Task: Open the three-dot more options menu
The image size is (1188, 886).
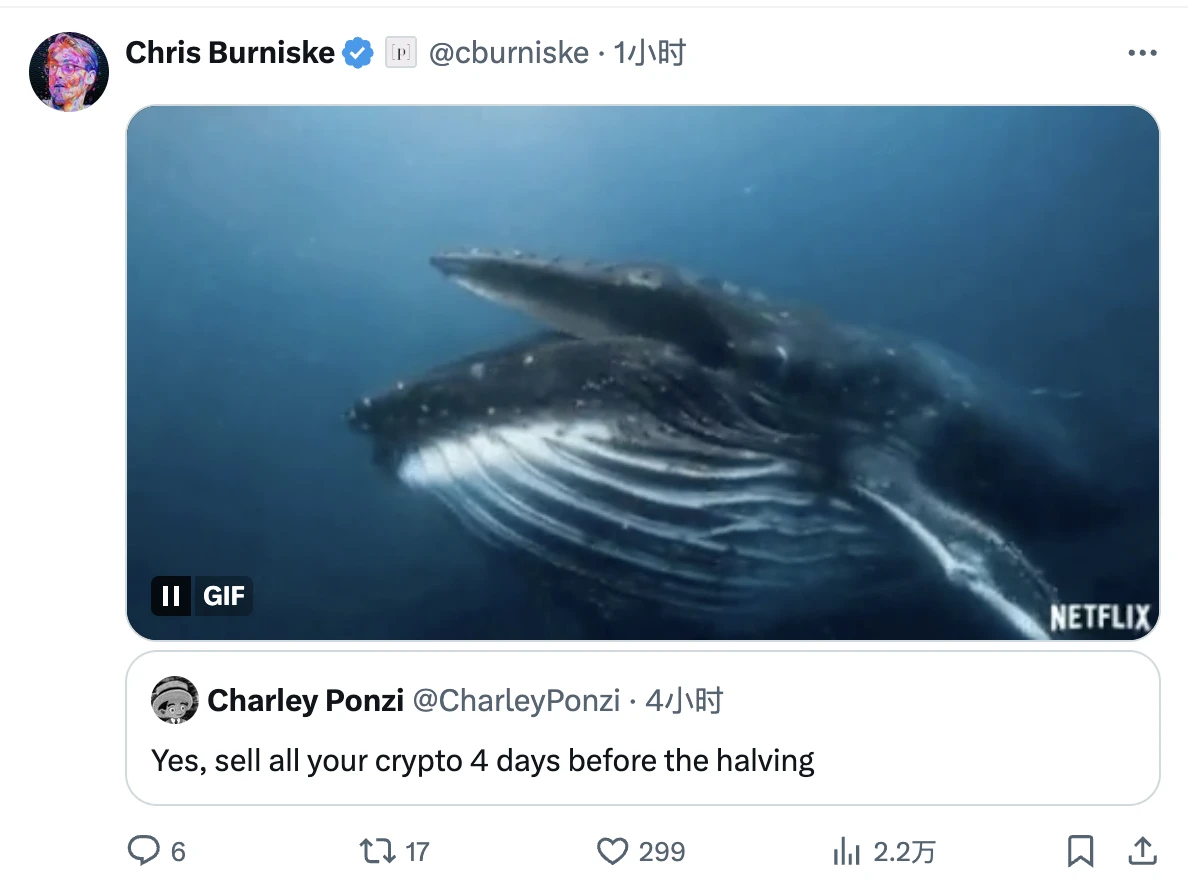Action: tap(1141, 53)
